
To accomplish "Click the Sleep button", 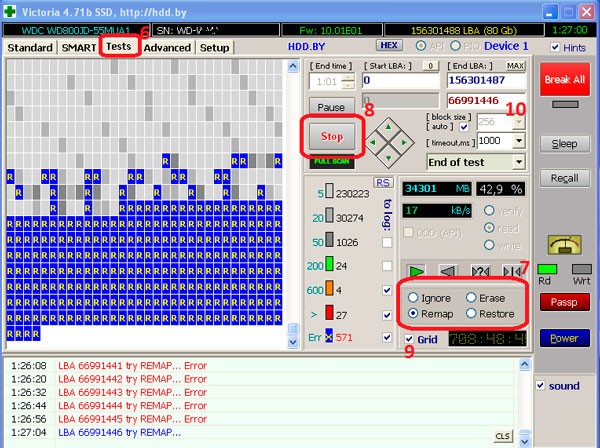I will pyautogui.click(x=564, y=144).
